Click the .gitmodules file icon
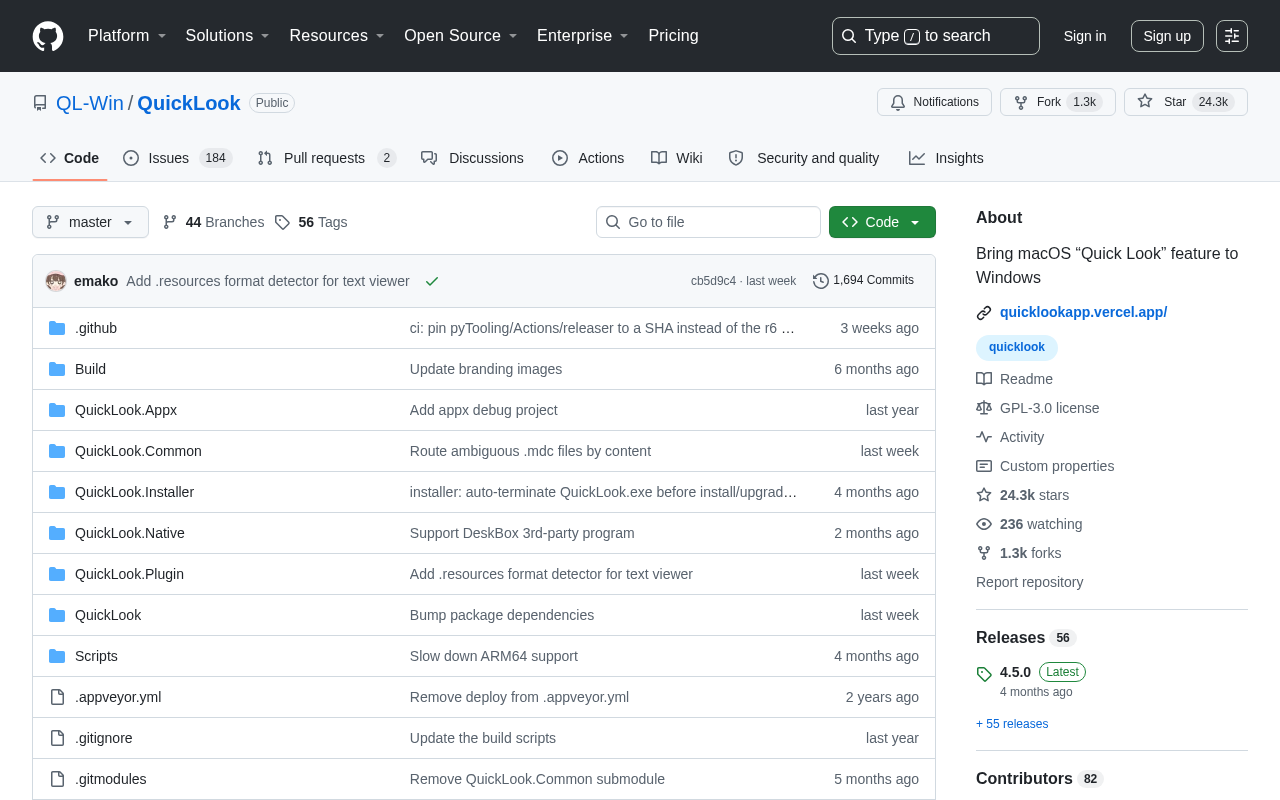Screen dimensions: 1280x800 click(x=57, y=779)
